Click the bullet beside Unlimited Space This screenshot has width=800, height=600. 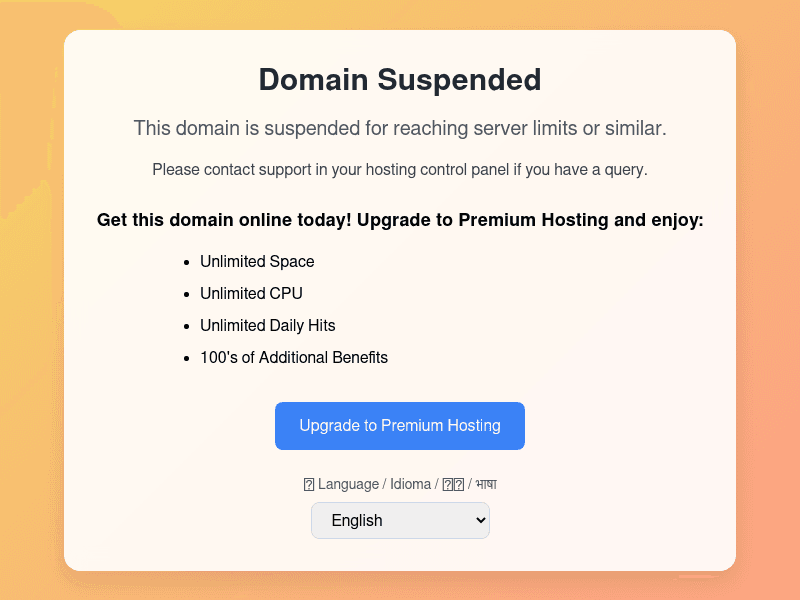click(186, 262)
